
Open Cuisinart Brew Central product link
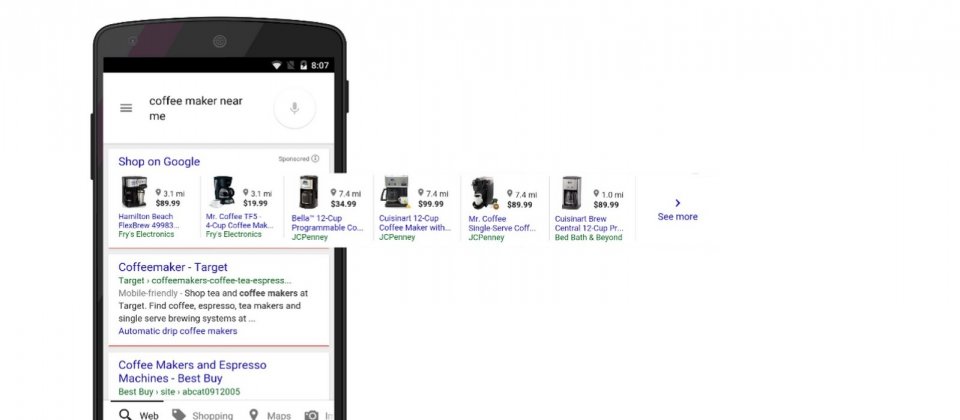[x=589, y=223]
